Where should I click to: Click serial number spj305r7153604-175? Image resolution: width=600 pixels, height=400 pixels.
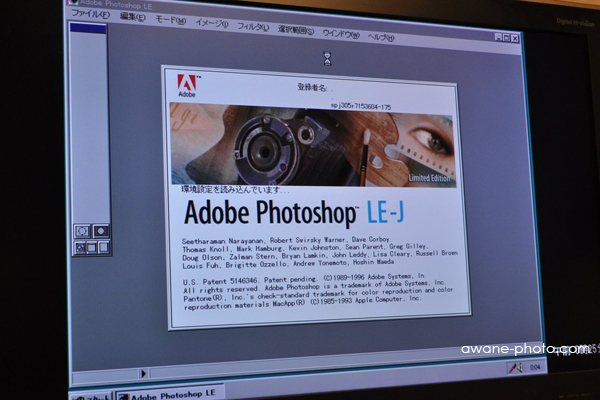[x=360, y=106]
